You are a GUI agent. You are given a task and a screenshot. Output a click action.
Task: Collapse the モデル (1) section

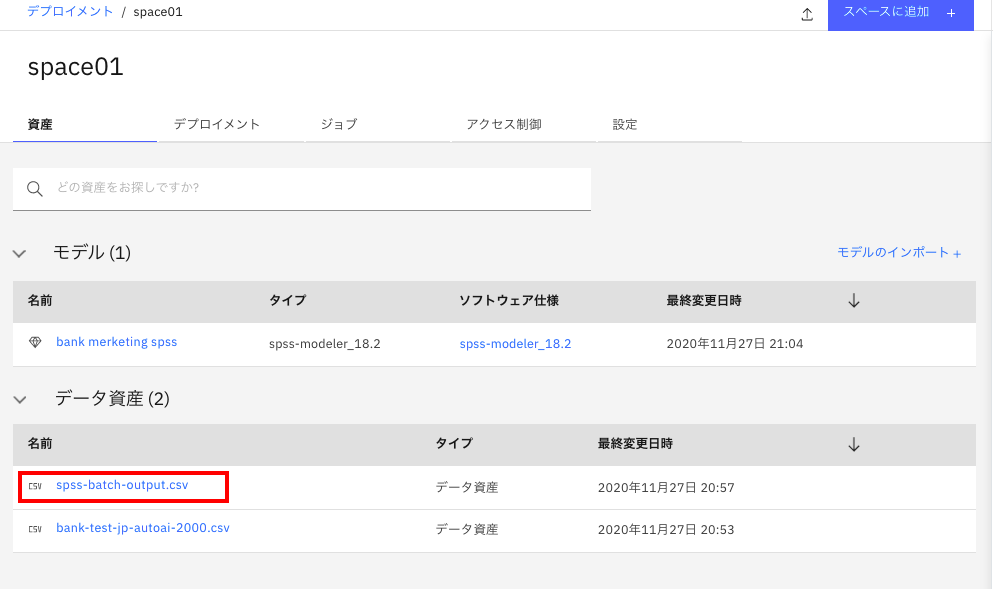(x=19, y=252)
